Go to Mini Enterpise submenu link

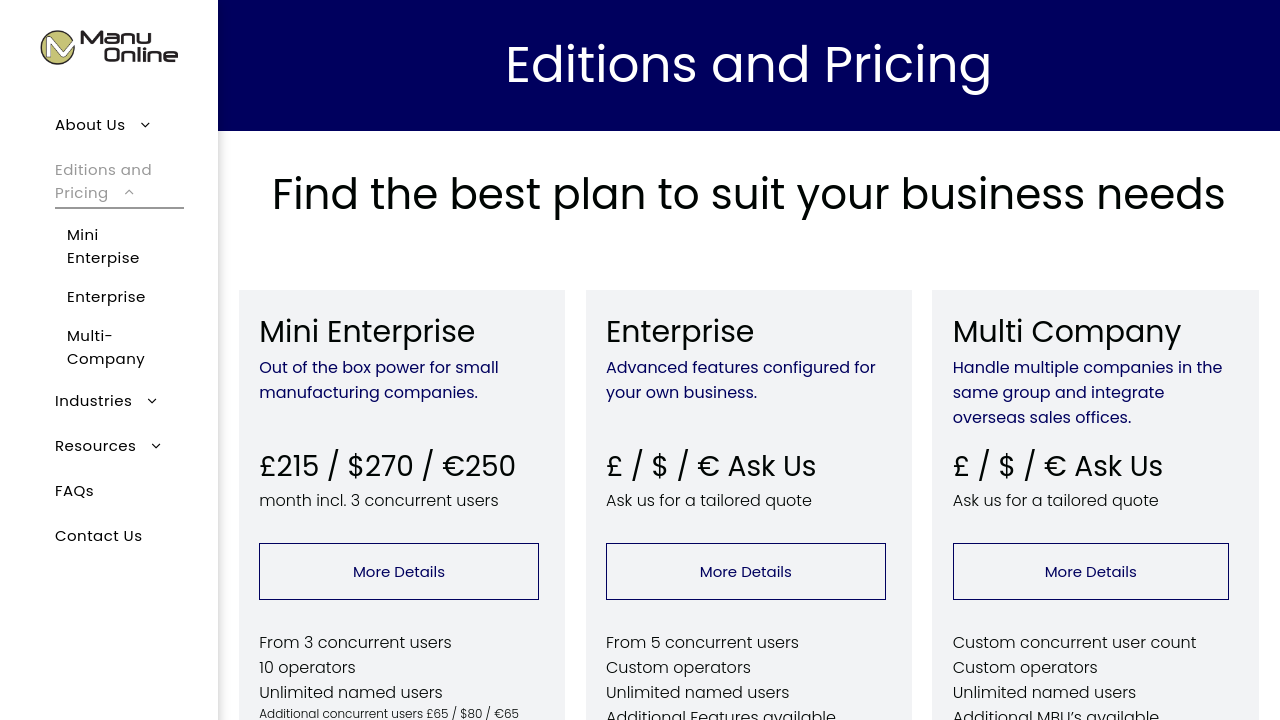click(103, 246)
